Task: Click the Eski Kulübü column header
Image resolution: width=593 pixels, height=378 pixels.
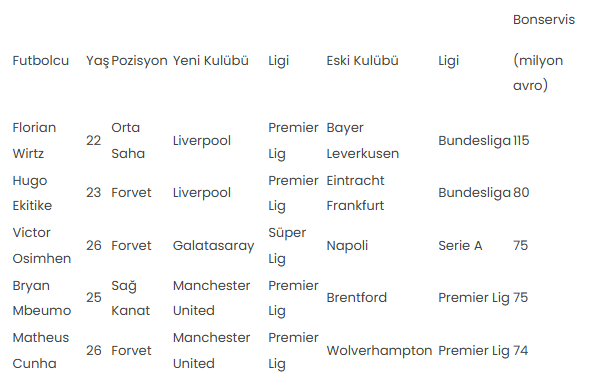Action: [362, 60]
